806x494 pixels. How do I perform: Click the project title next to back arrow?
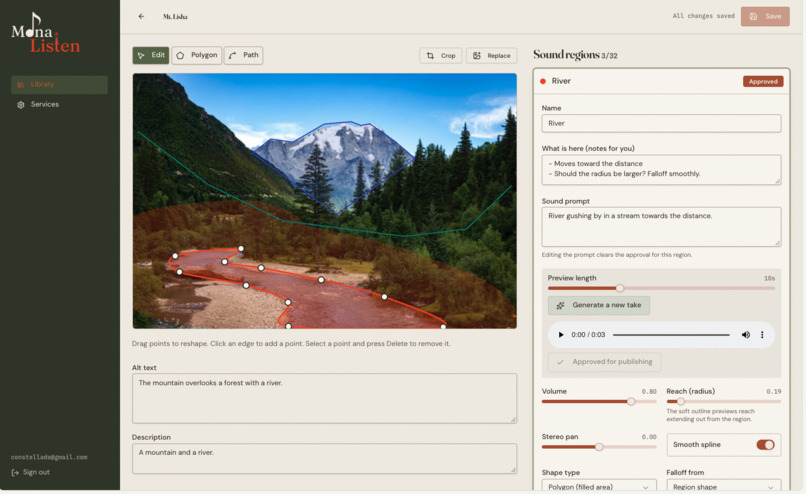point(175,16)
